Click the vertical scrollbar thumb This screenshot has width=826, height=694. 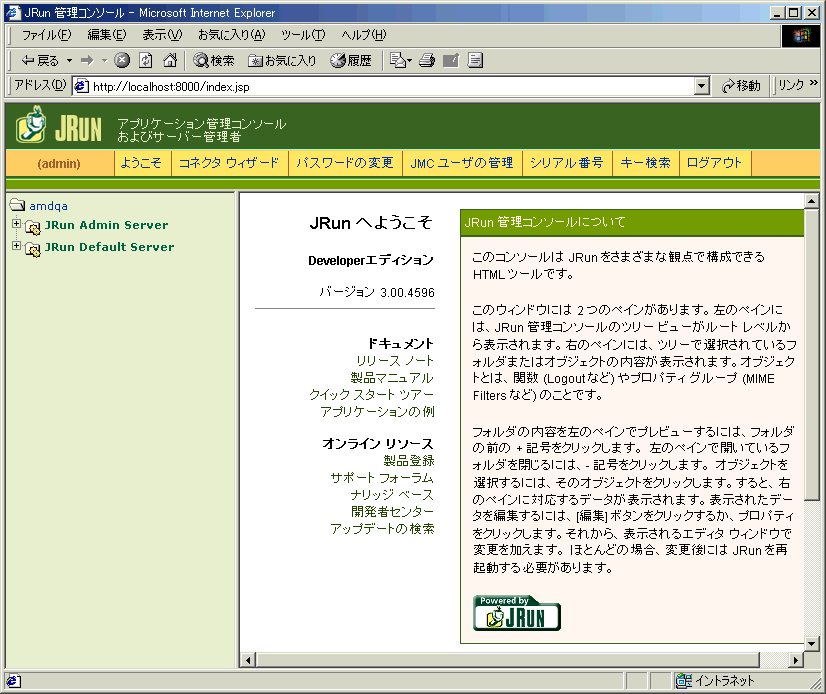pos(811,354)
